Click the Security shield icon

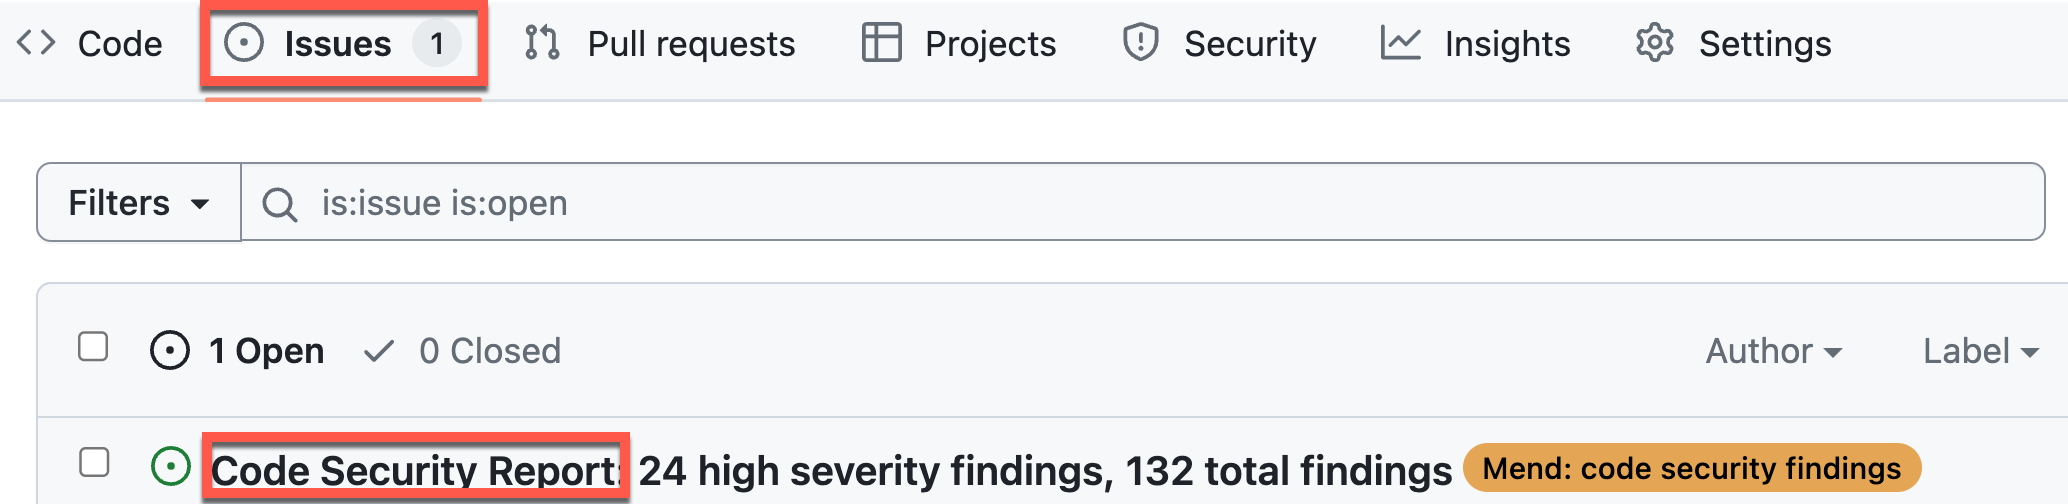click(1140, 43)
